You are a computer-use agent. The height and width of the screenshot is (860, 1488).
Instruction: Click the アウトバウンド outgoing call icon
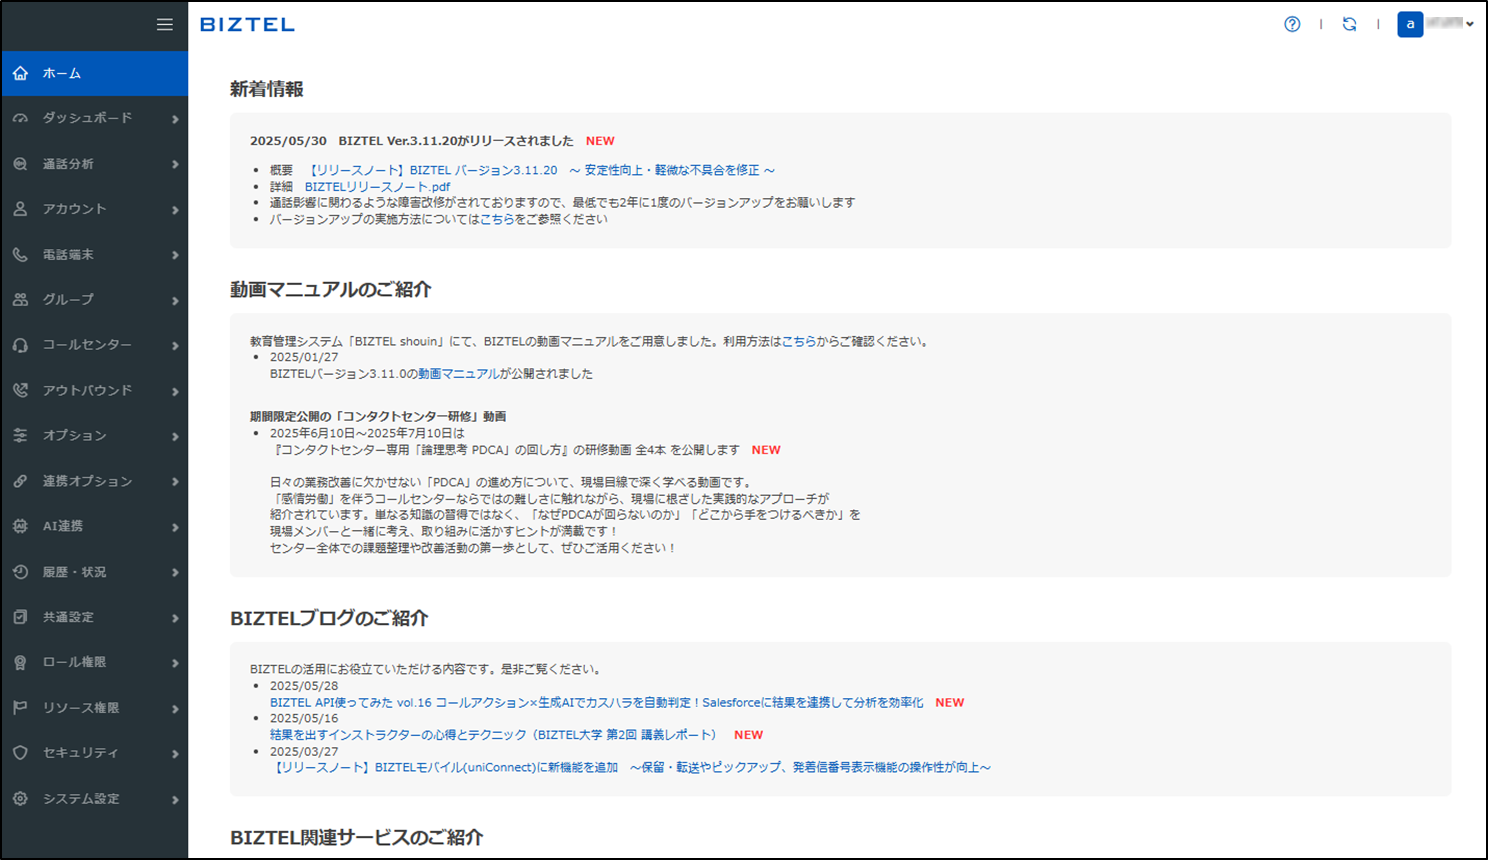pos(20,390)
